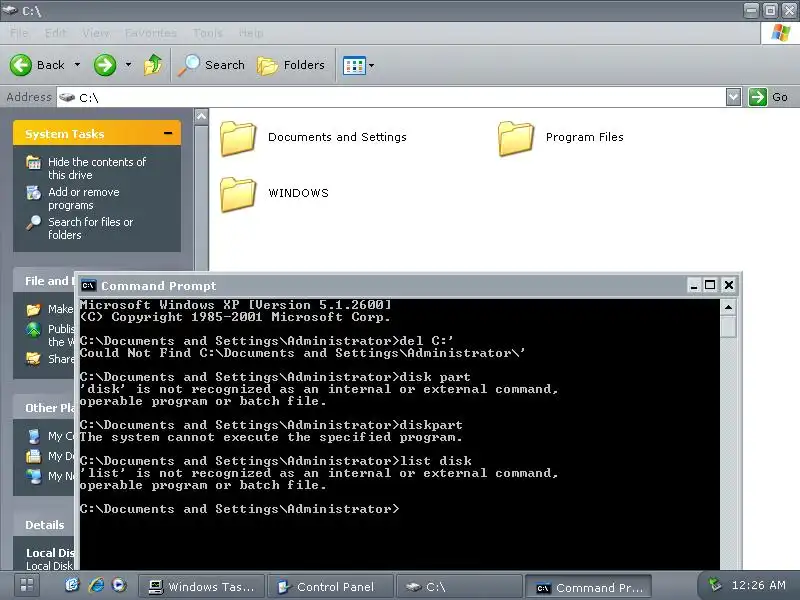Screen dimensions: 800x600
Task: Expand the Address bar dropdown
Action: click(733, 97)
